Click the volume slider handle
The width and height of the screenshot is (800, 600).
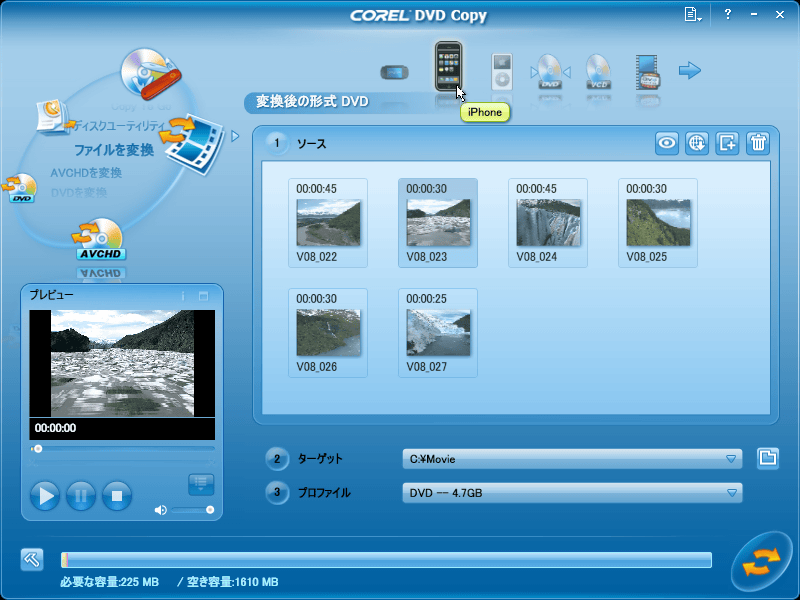click(x=210, y=510)
